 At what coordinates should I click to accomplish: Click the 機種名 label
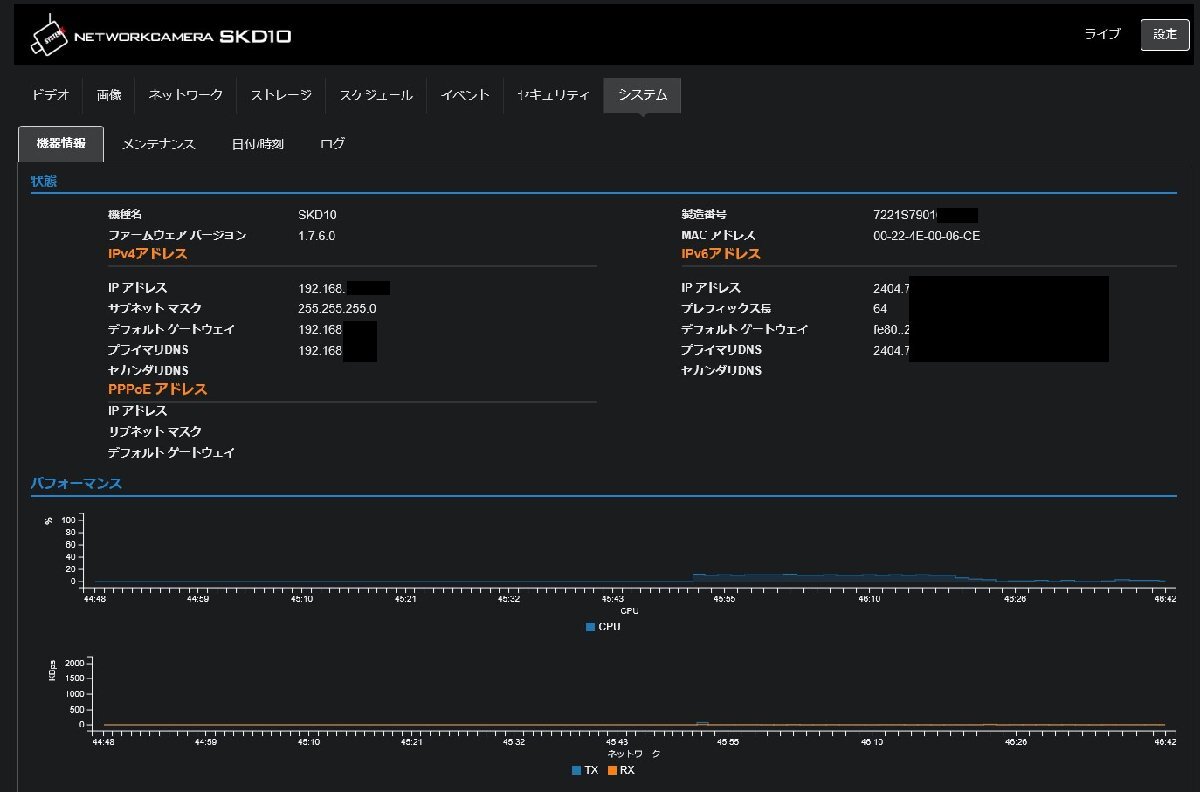click(x=125, y=215)
